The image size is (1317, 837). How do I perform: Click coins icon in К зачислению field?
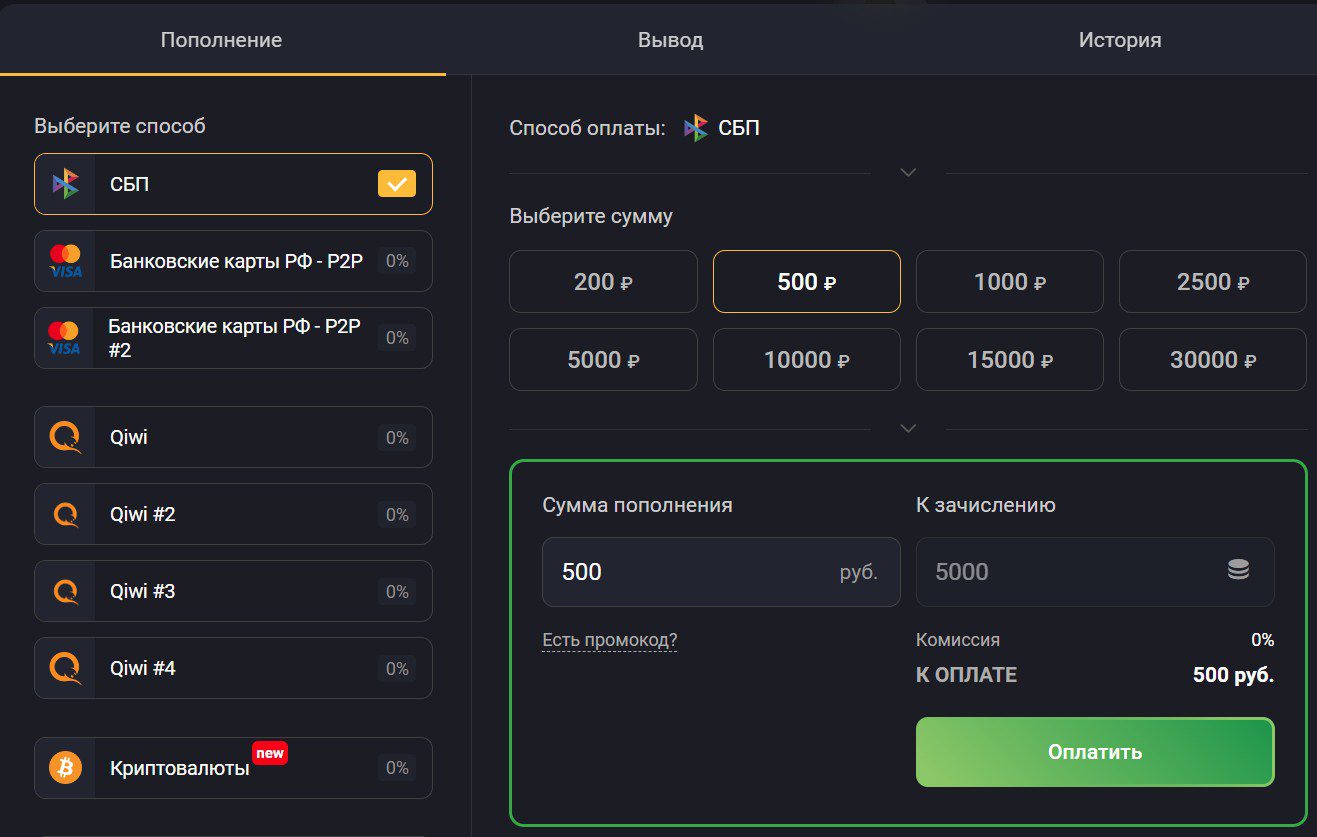1238,571
